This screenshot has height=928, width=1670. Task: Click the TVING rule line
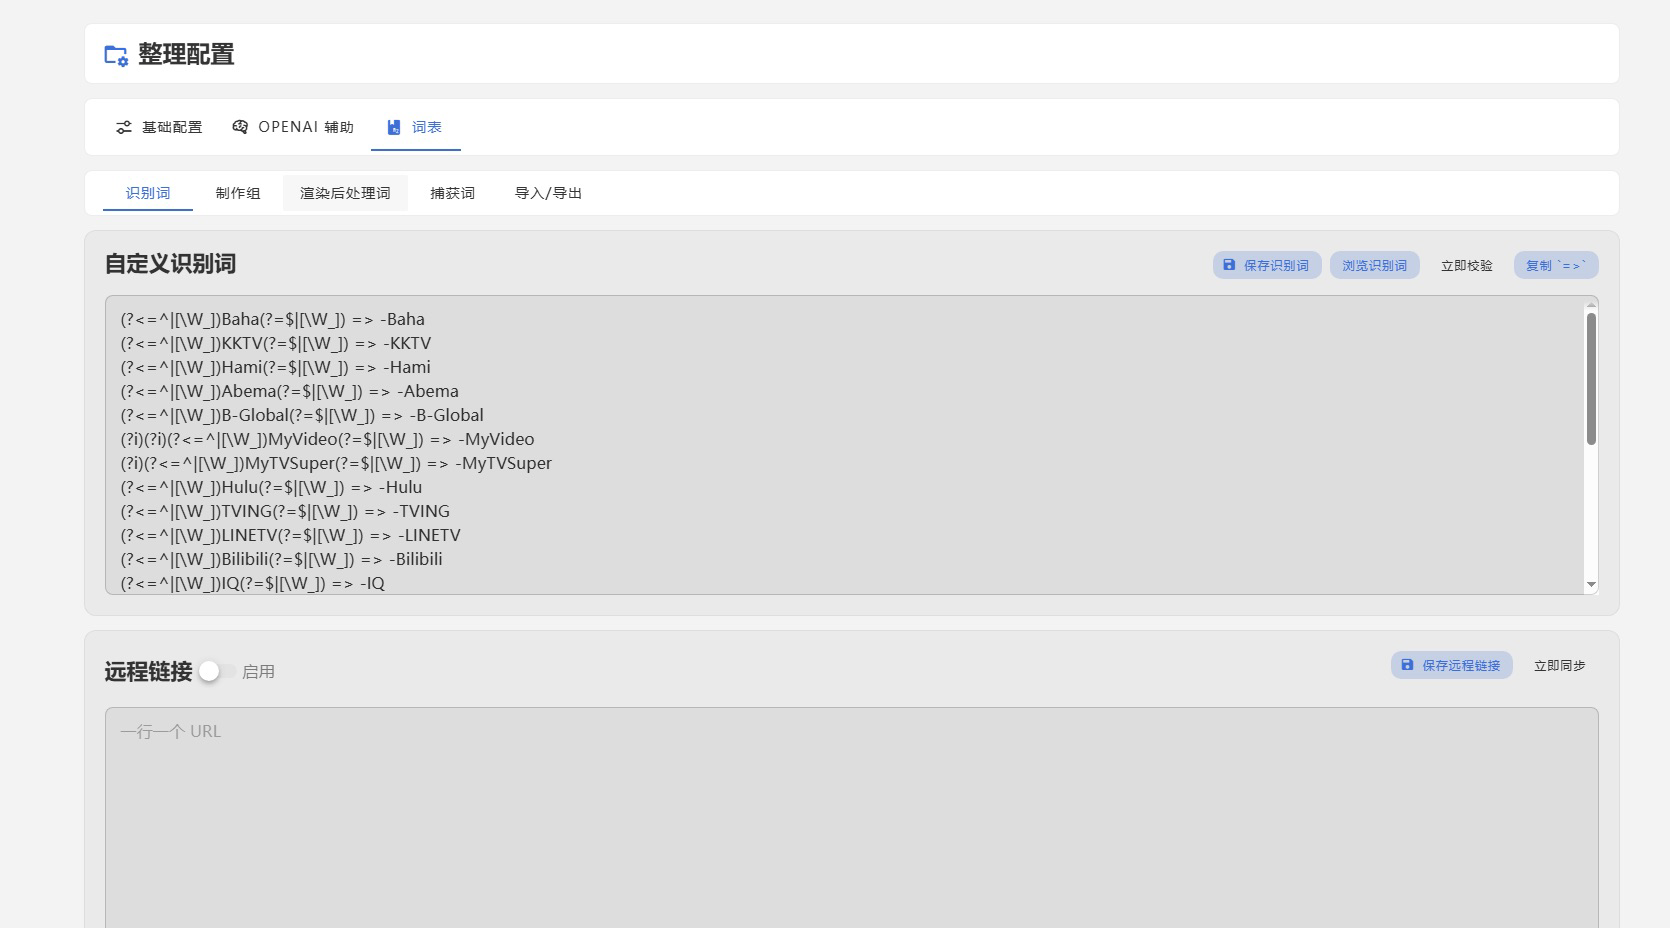[285, 511]
